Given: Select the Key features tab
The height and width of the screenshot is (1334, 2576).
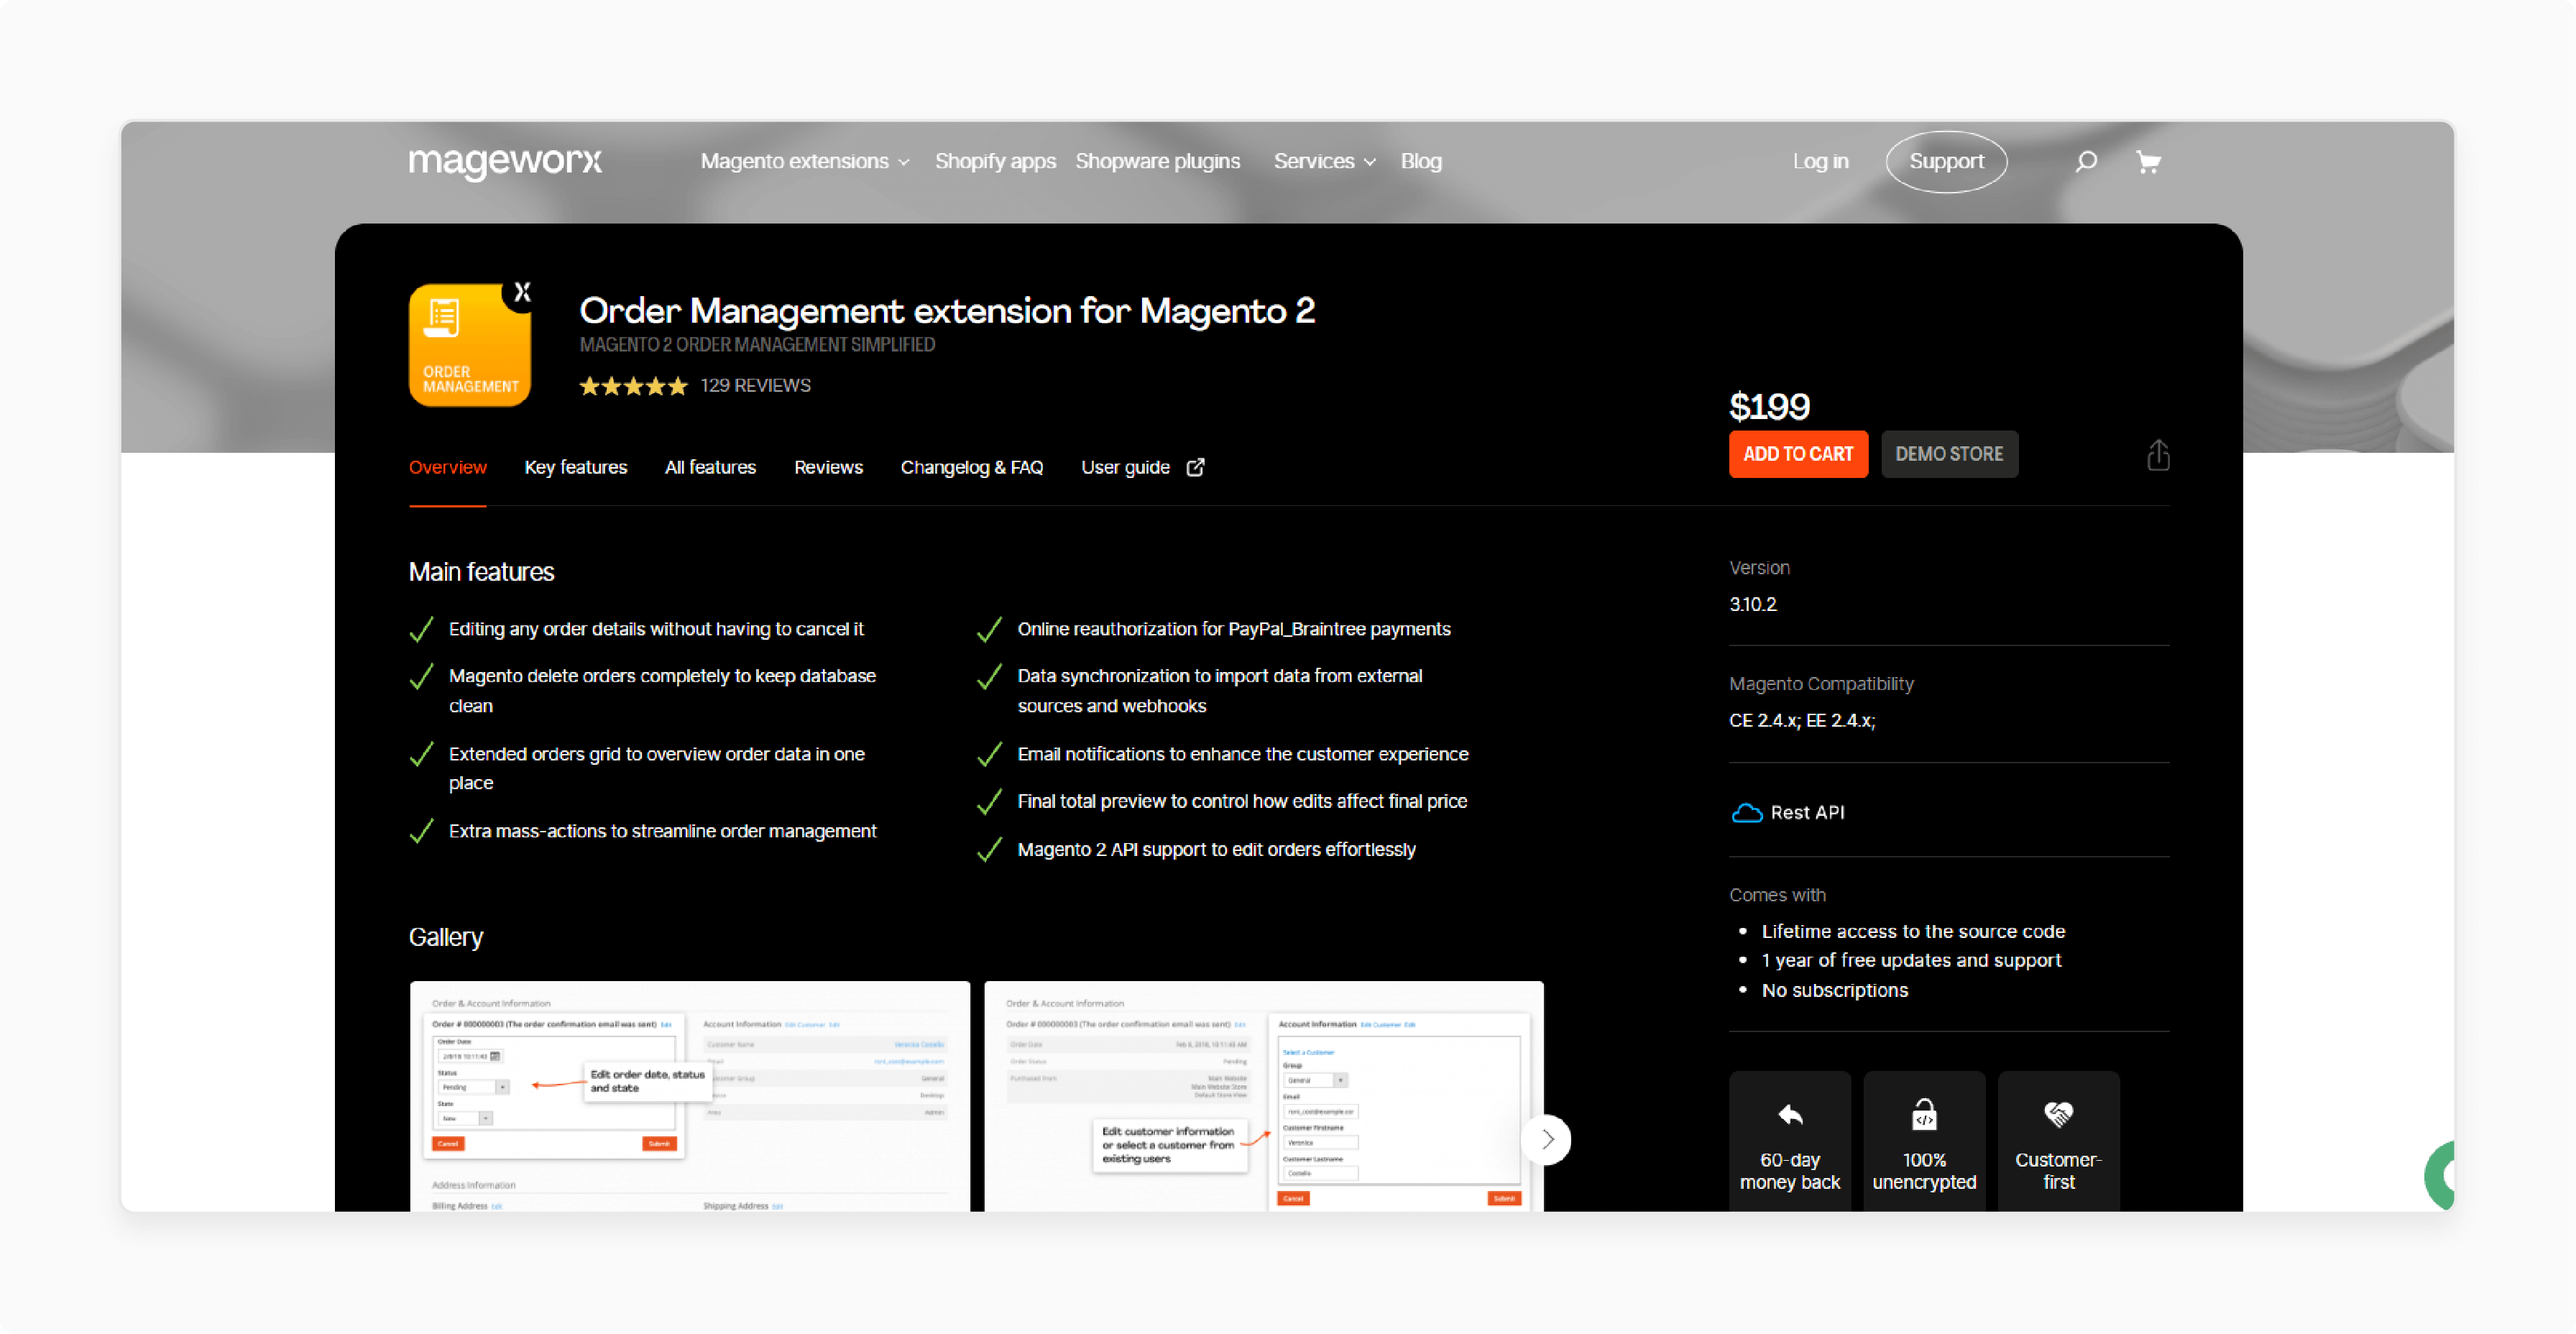Looking at the screenshot, I should coord(574,466).
